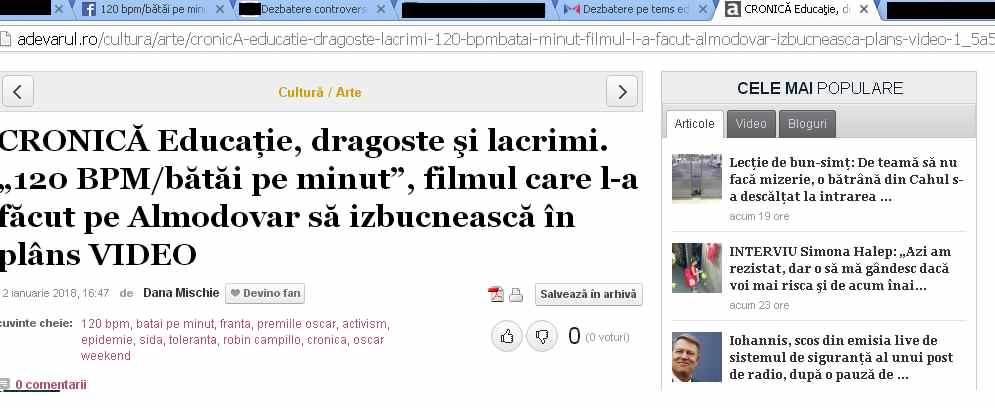Click the thumbs down vote icon
The height and width of the screenshot is (408, 995).
coord(542,337)
